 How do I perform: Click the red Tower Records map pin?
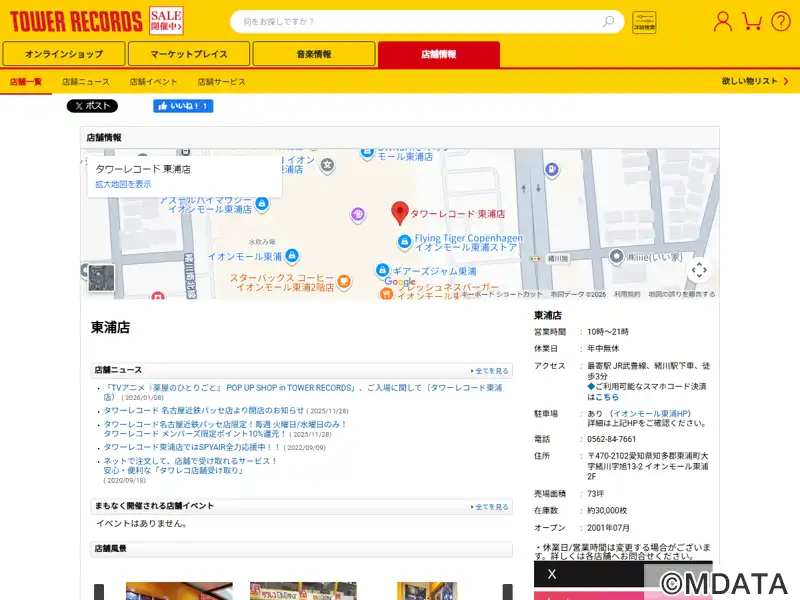click(x=399, y=213)
